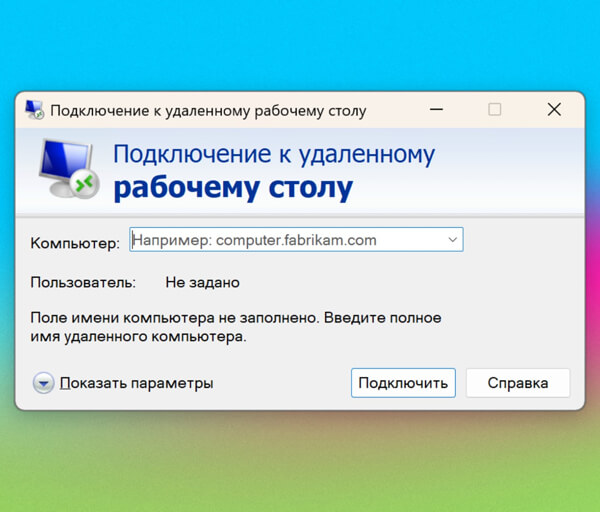The image size is (600, 512).
Task: Click the Не задано user value
Action: click(x=202, y=282)
